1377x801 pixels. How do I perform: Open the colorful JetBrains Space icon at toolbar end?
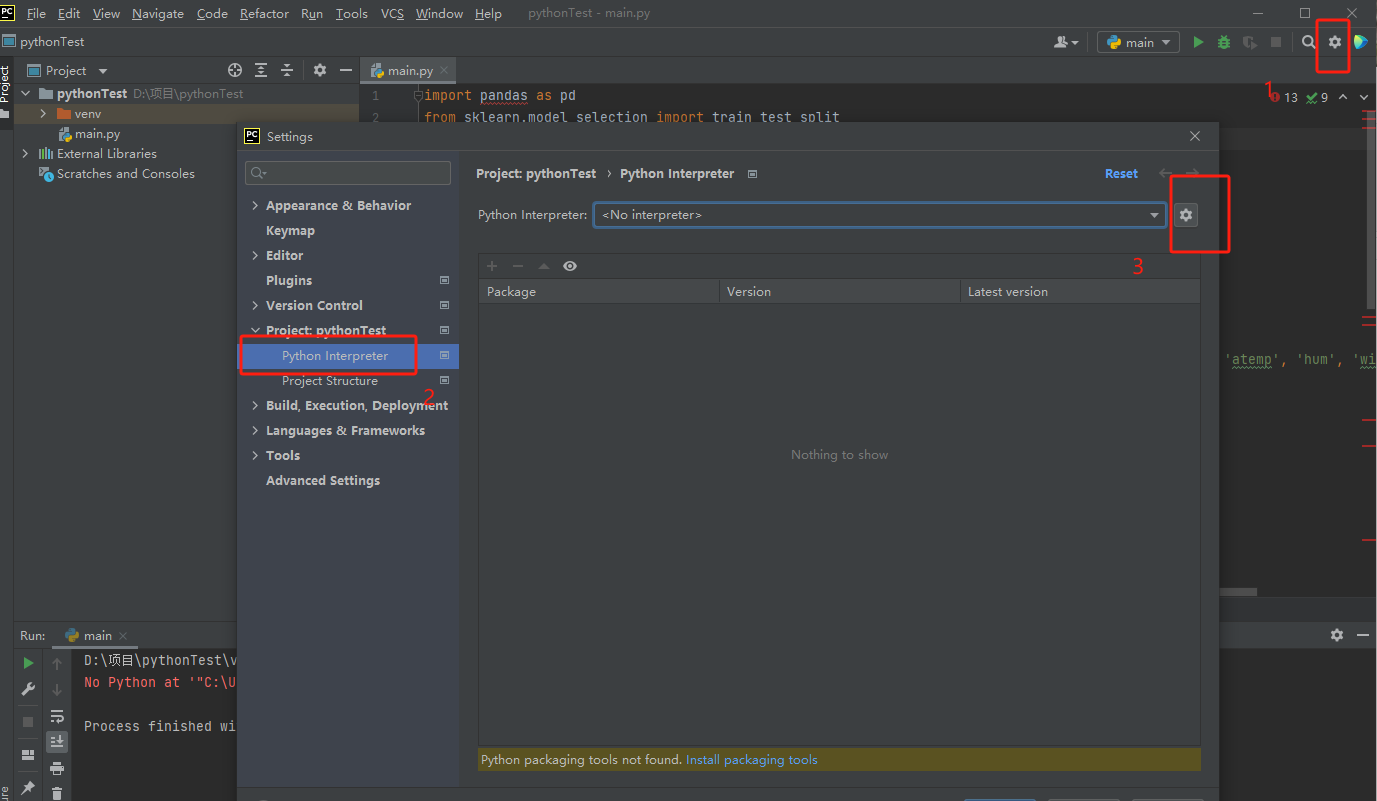[1361, 42]
